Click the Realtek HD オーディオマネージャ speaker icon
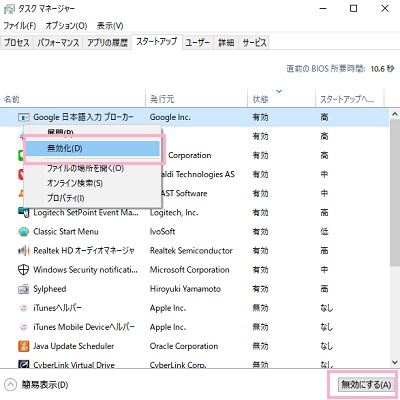 [23, 251]
